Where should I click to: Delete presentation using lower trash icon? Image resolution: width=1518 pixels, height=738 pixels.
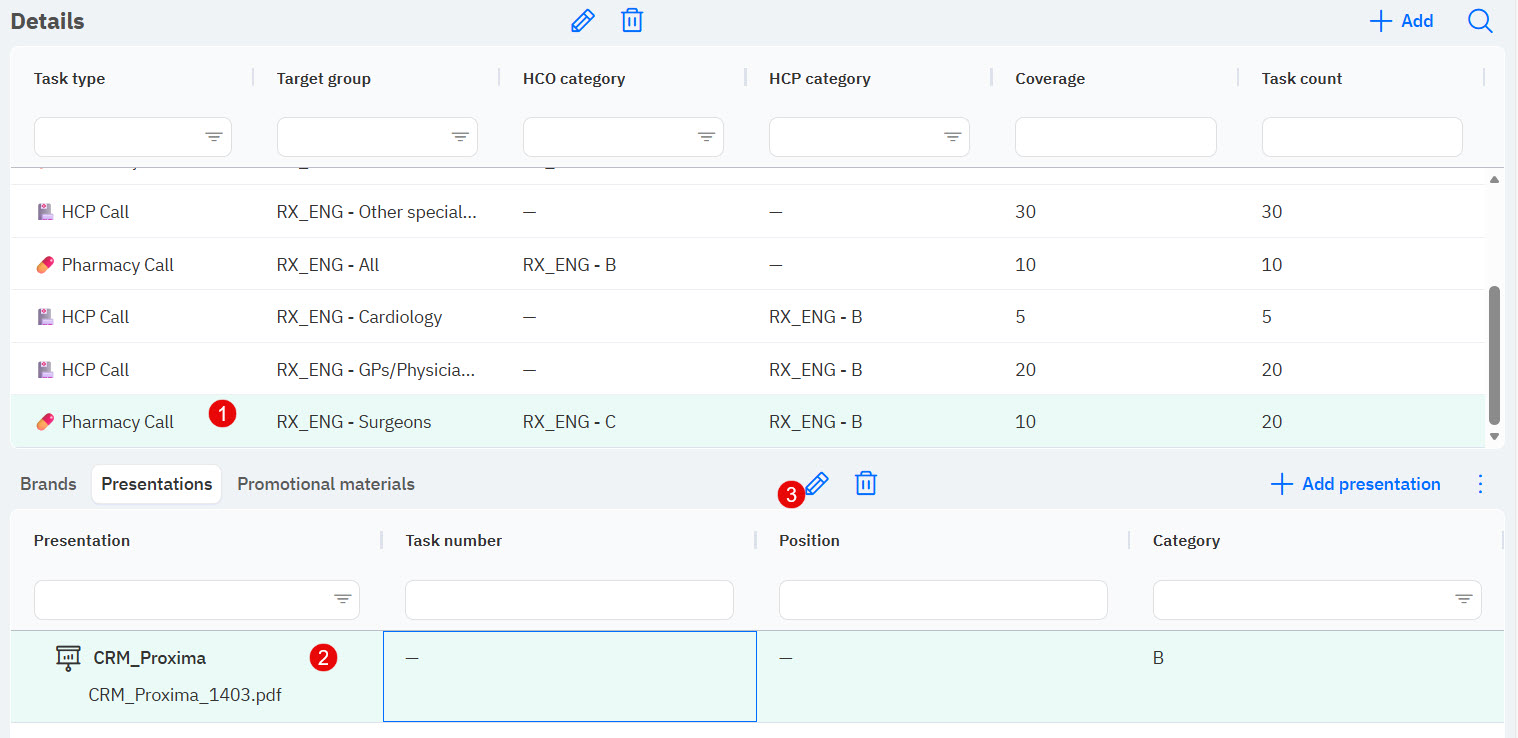coord(866,484)
